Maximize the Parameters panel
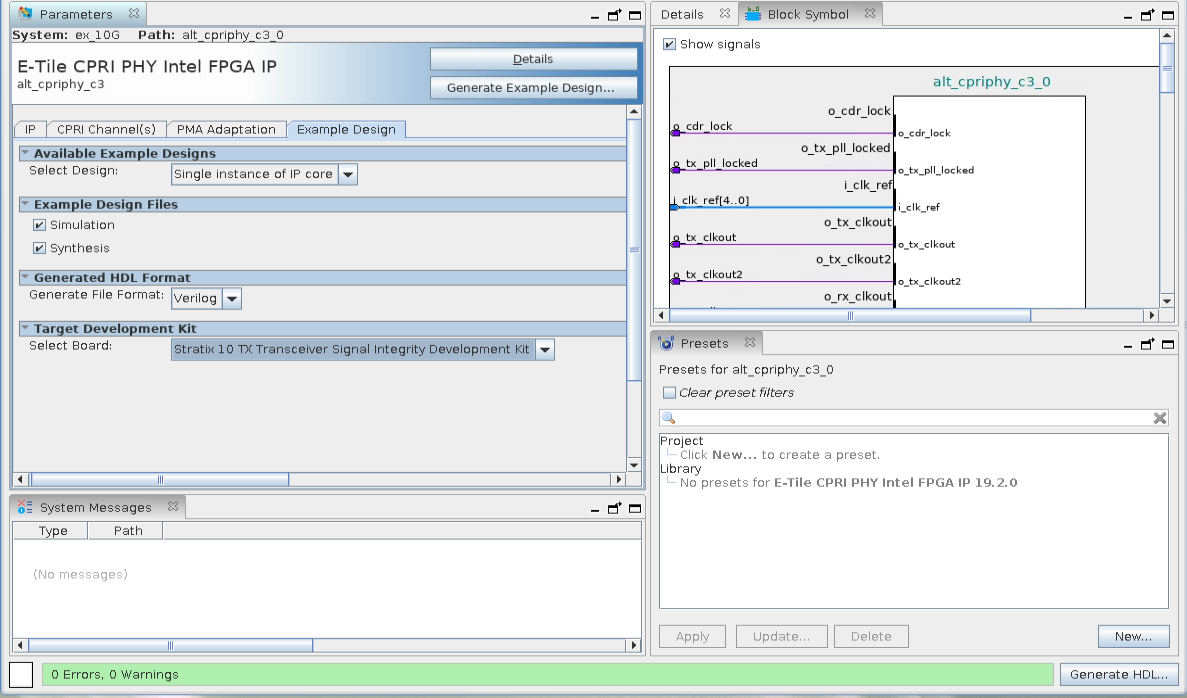This screenshot has height=698, width=1187. point(635,14)
